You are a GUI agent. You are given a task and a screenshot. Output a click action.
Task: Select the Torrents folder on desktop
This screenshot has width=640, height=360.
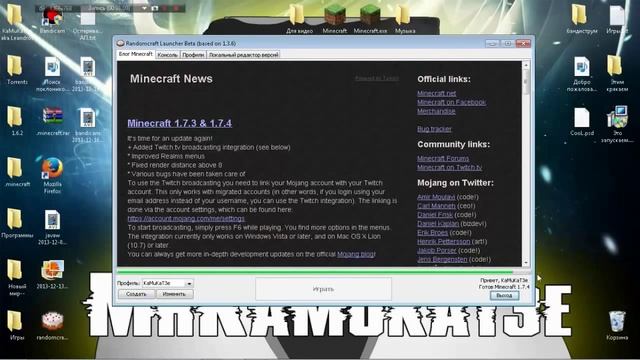pos(17,70)
